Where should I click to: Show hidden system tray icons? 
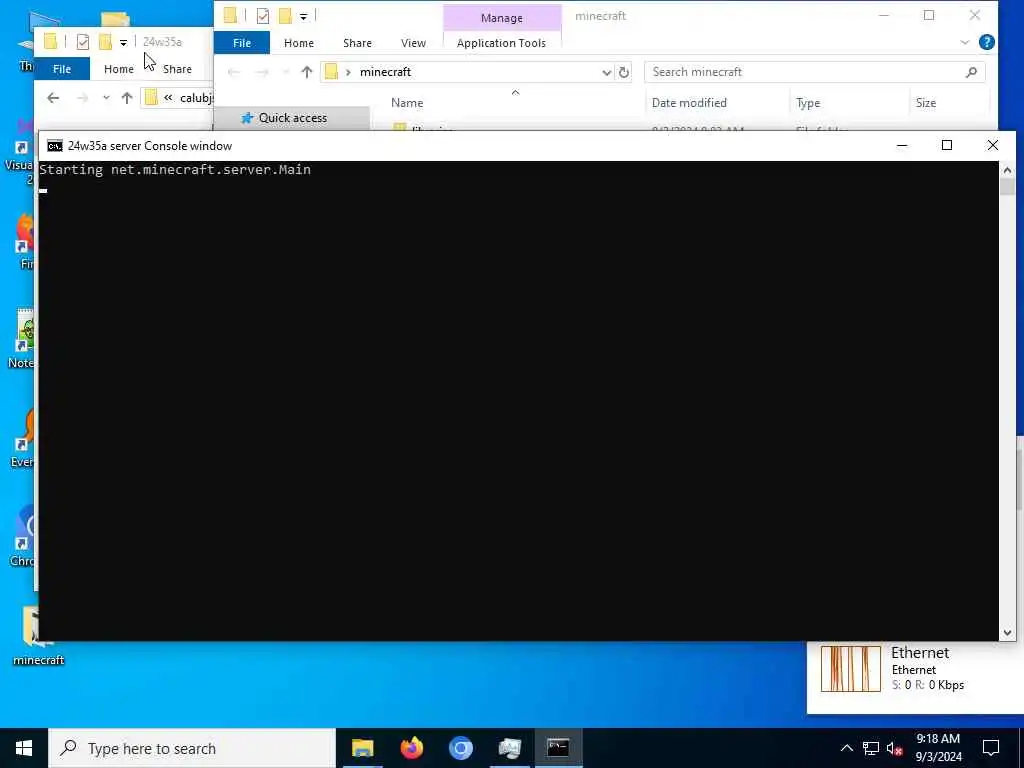[846, 748]
